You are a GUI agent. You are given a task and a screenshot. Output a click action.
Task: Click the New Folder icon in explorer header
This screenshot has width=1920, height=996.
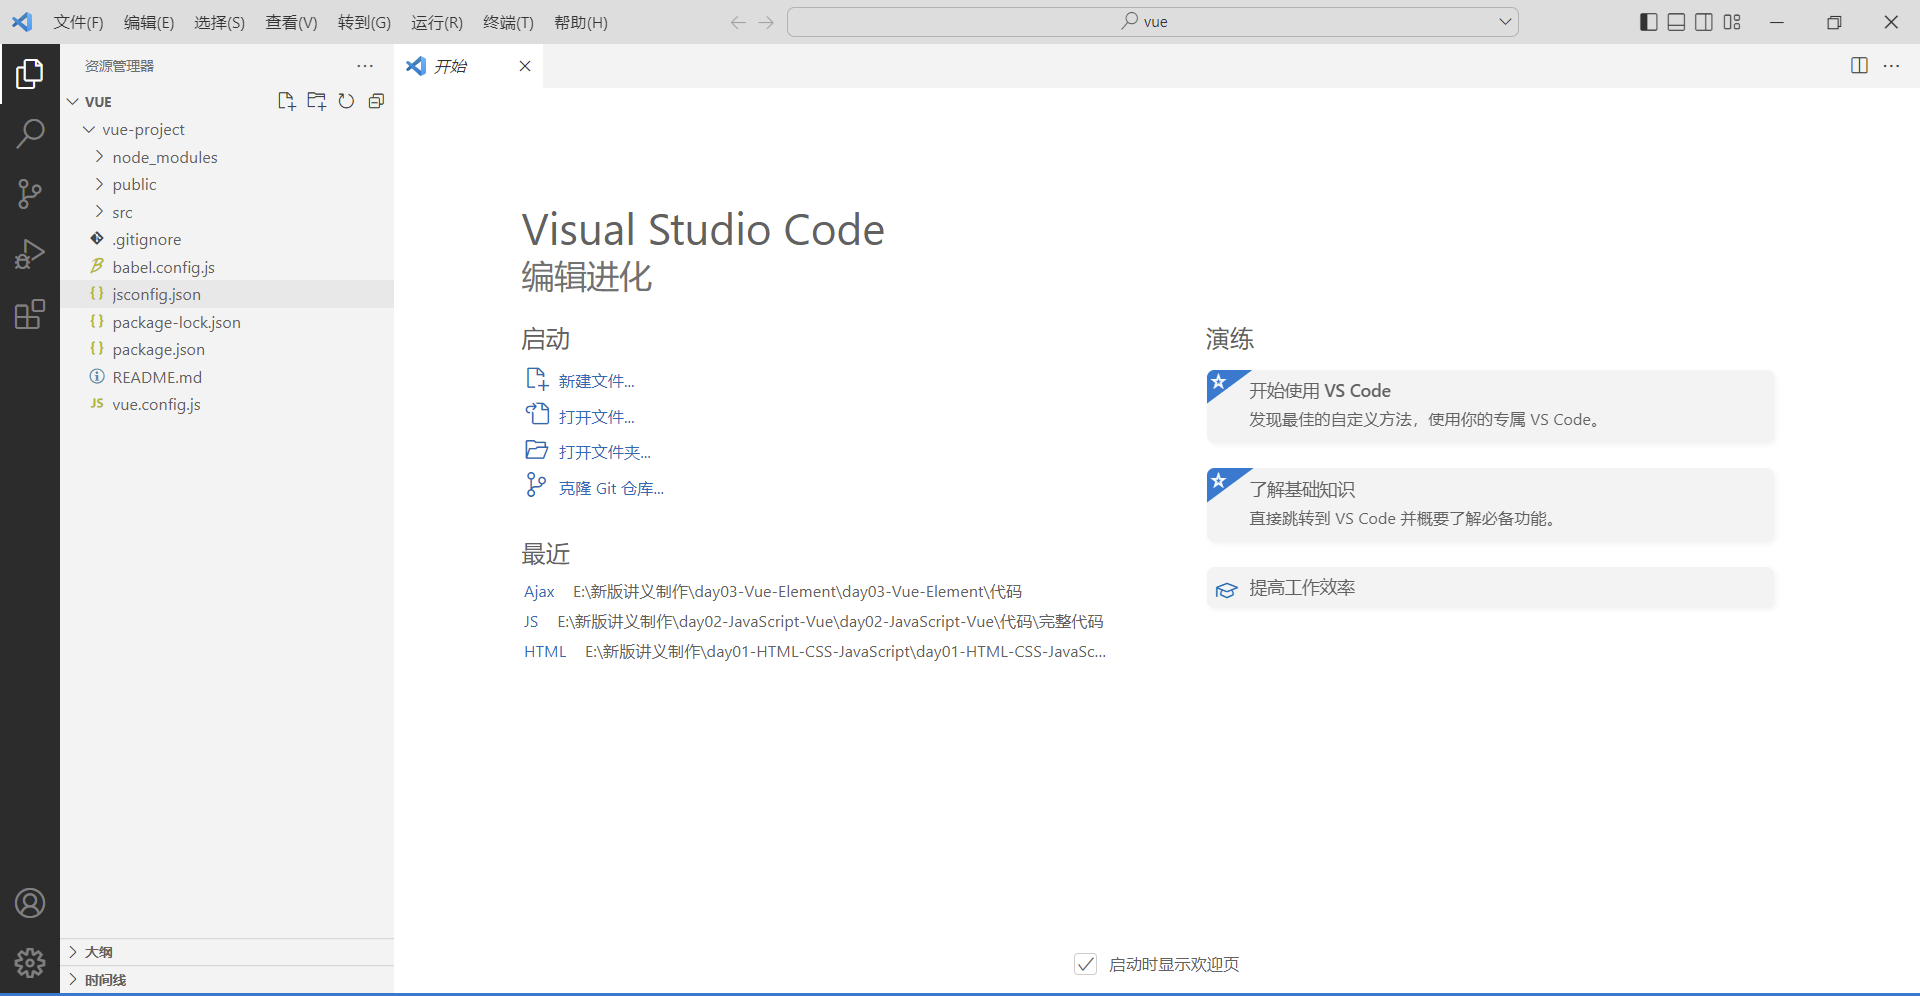pyautogui.click(x=316, y=101)
